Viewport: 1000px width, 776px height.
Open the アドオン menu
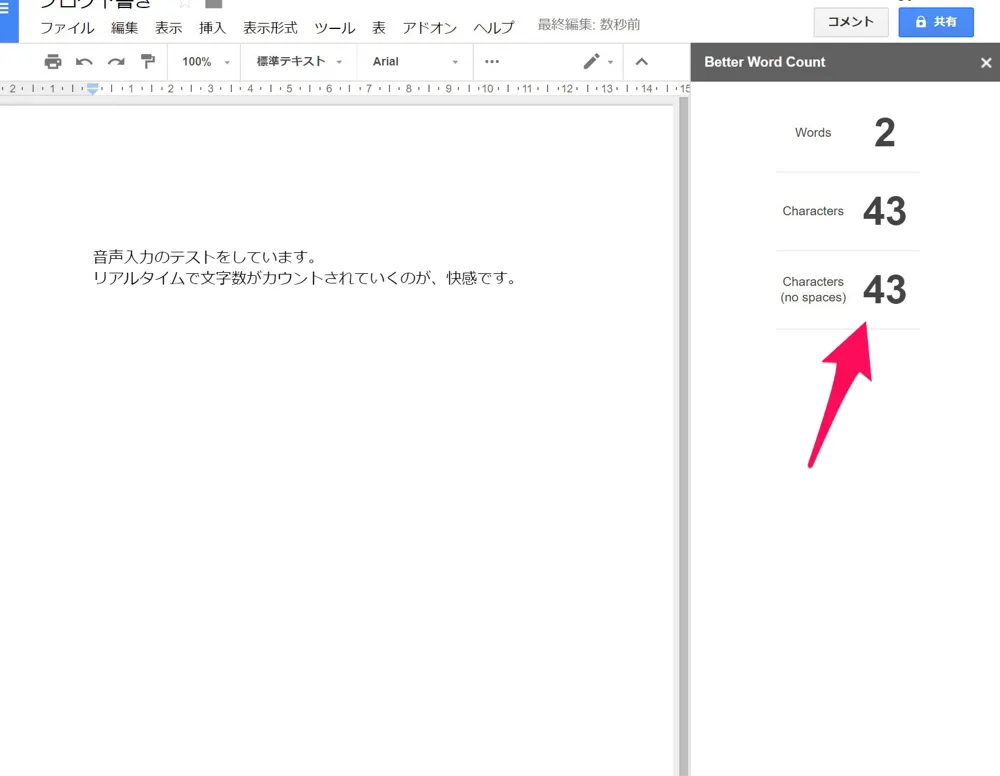click(430, 28)
